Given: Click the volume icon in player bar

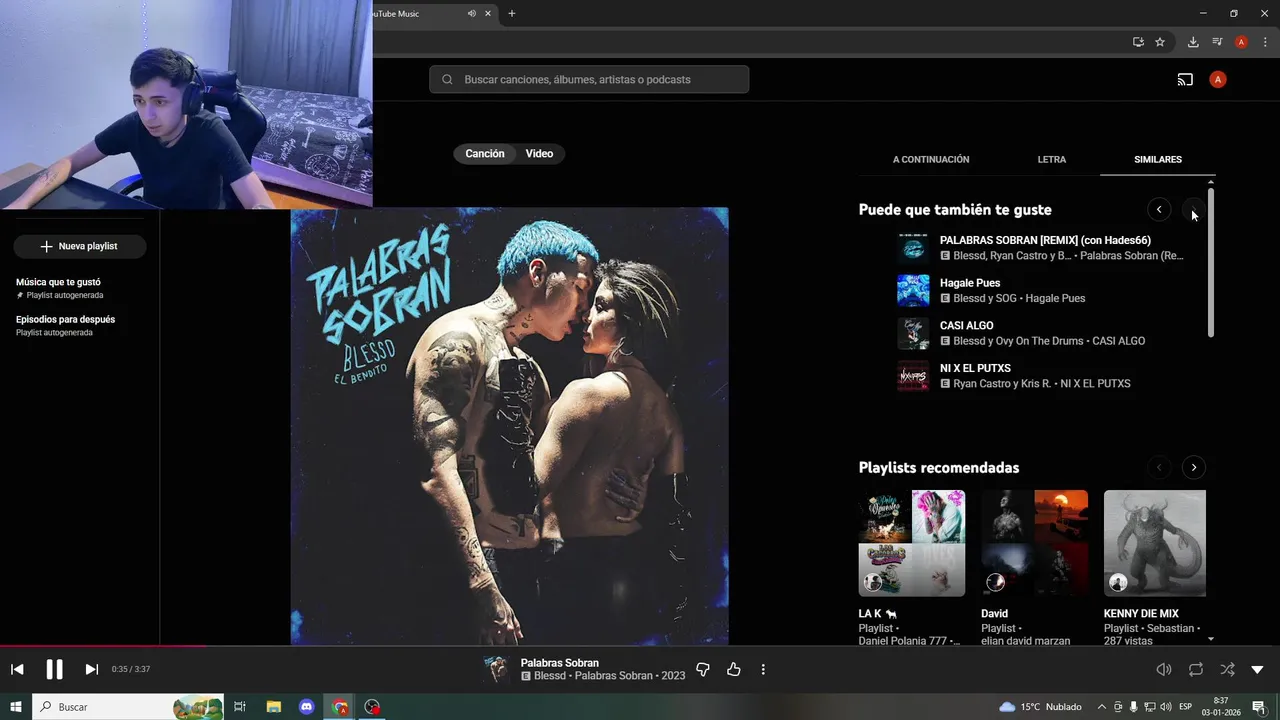Looking at the screenshot, I should coord(1164,669).
